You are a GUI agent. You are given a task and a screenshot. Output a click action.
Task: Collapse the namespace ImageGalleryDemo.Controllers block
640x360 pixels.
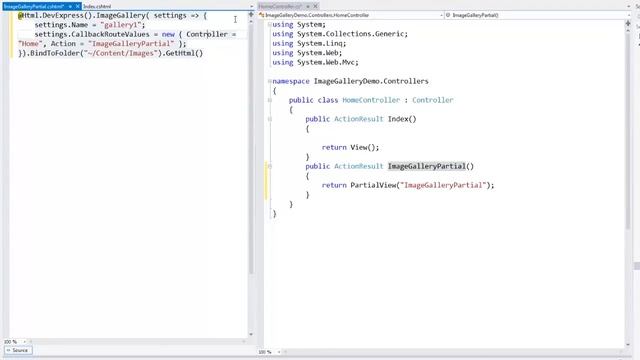[269, 81]
